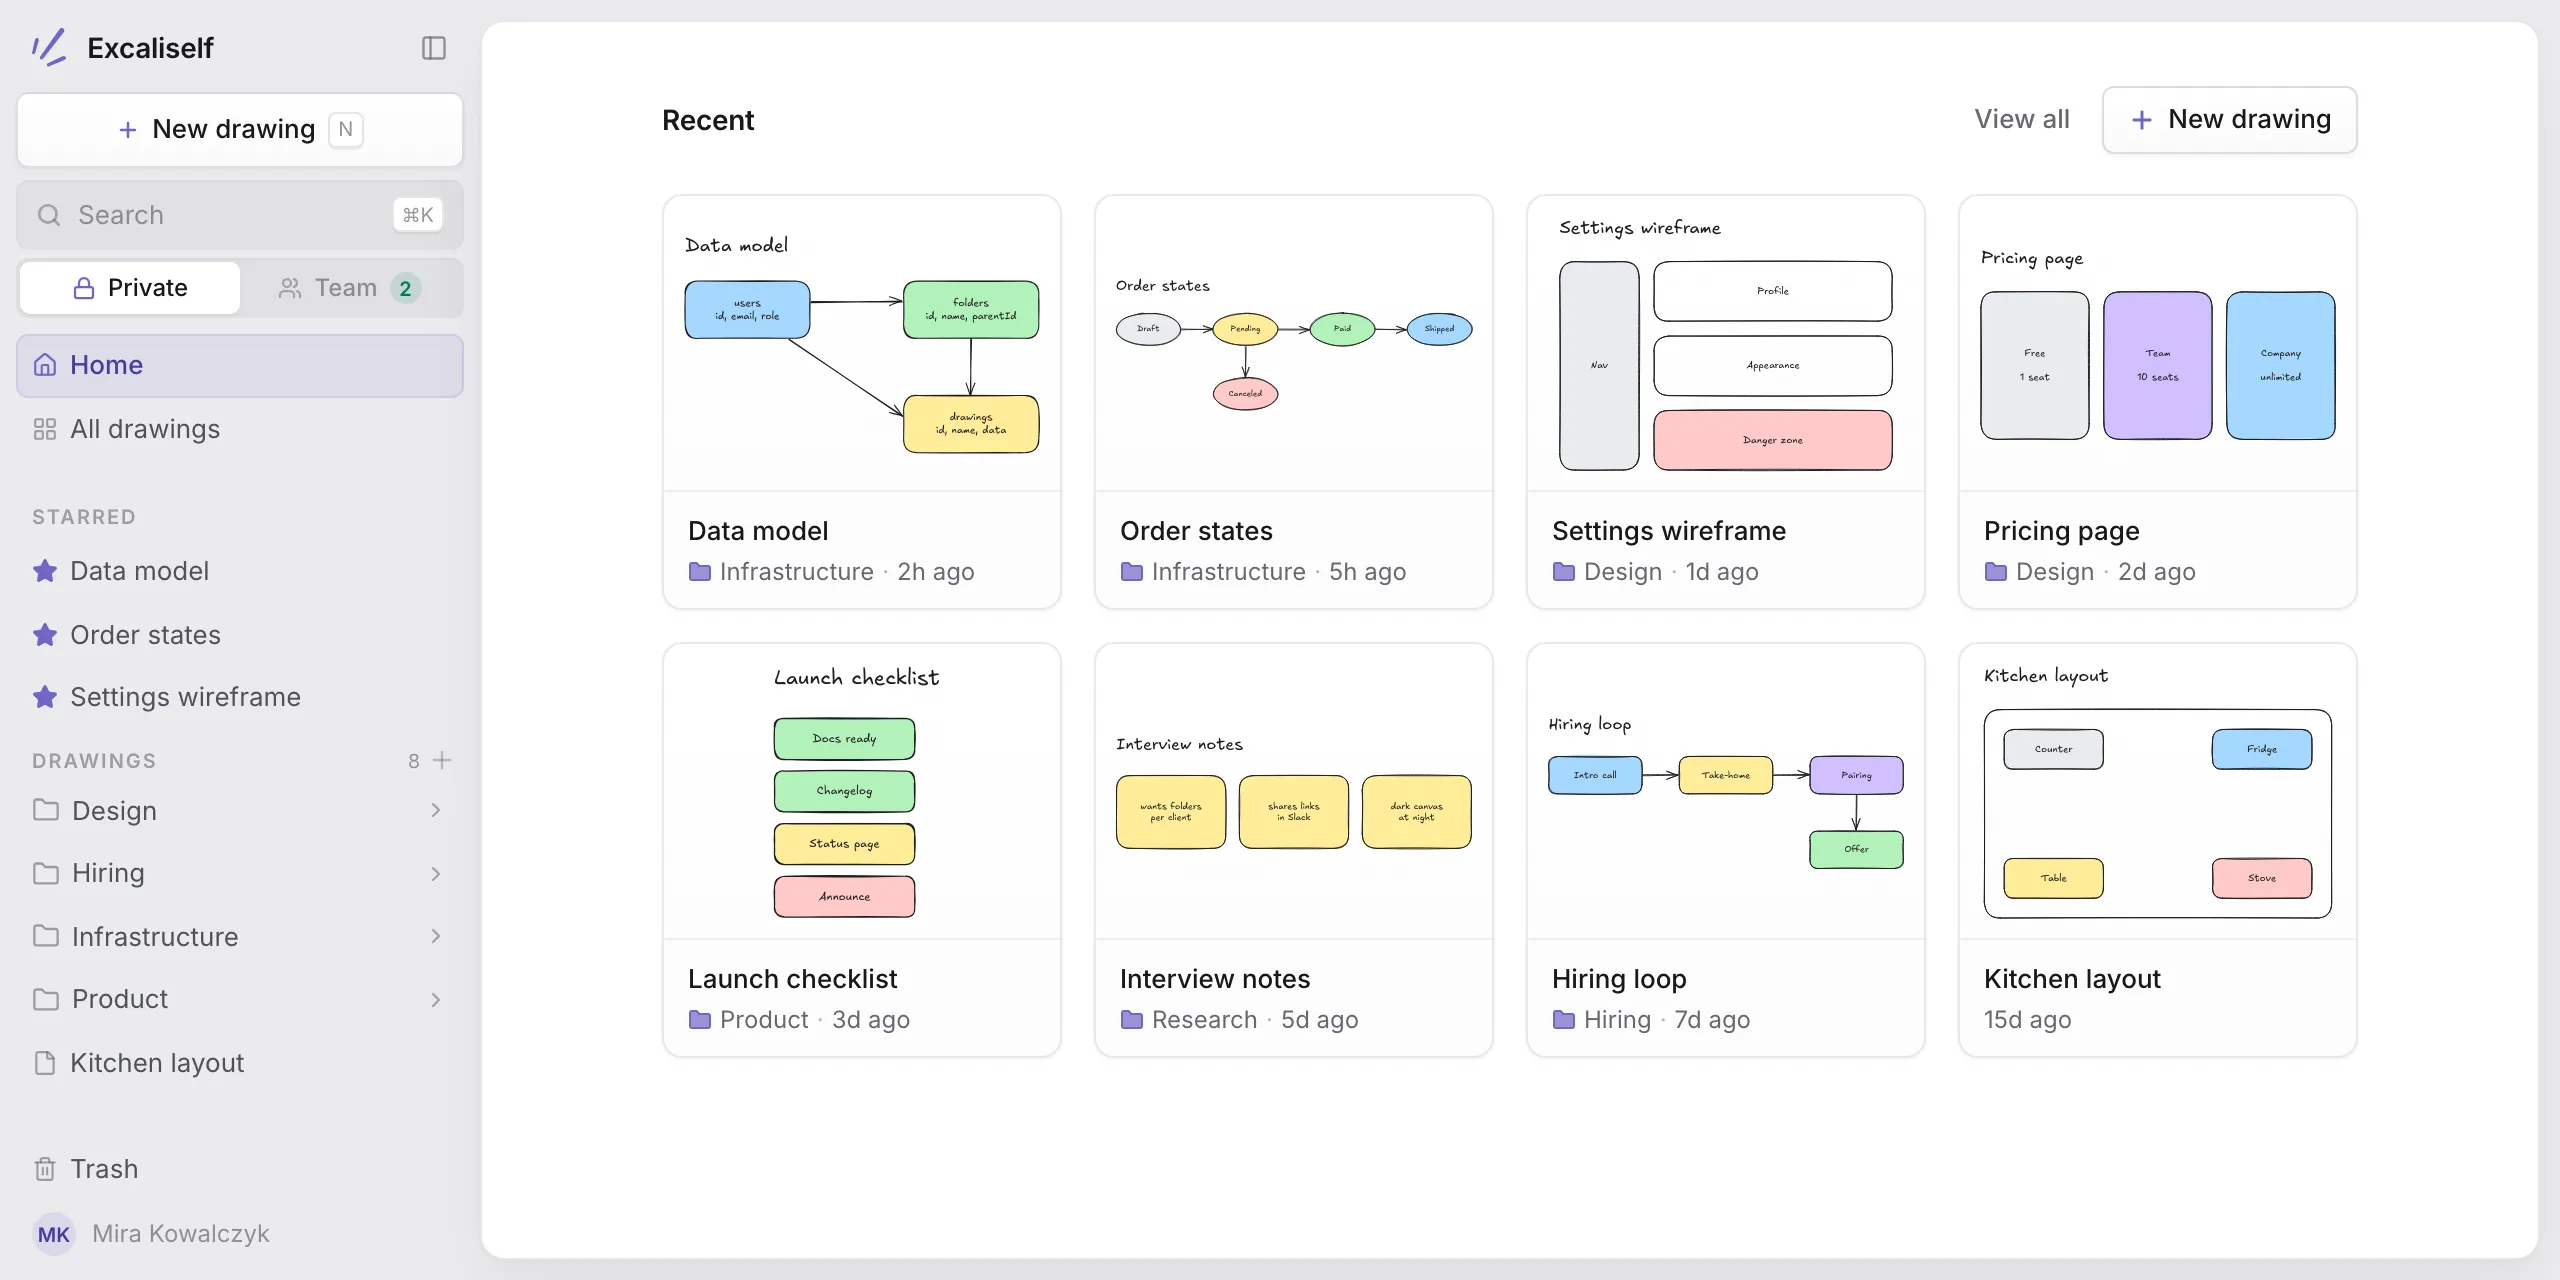2560x1280 pixels.
Task: Click the Interview notes card title
Action: (x=1215, y=979)
